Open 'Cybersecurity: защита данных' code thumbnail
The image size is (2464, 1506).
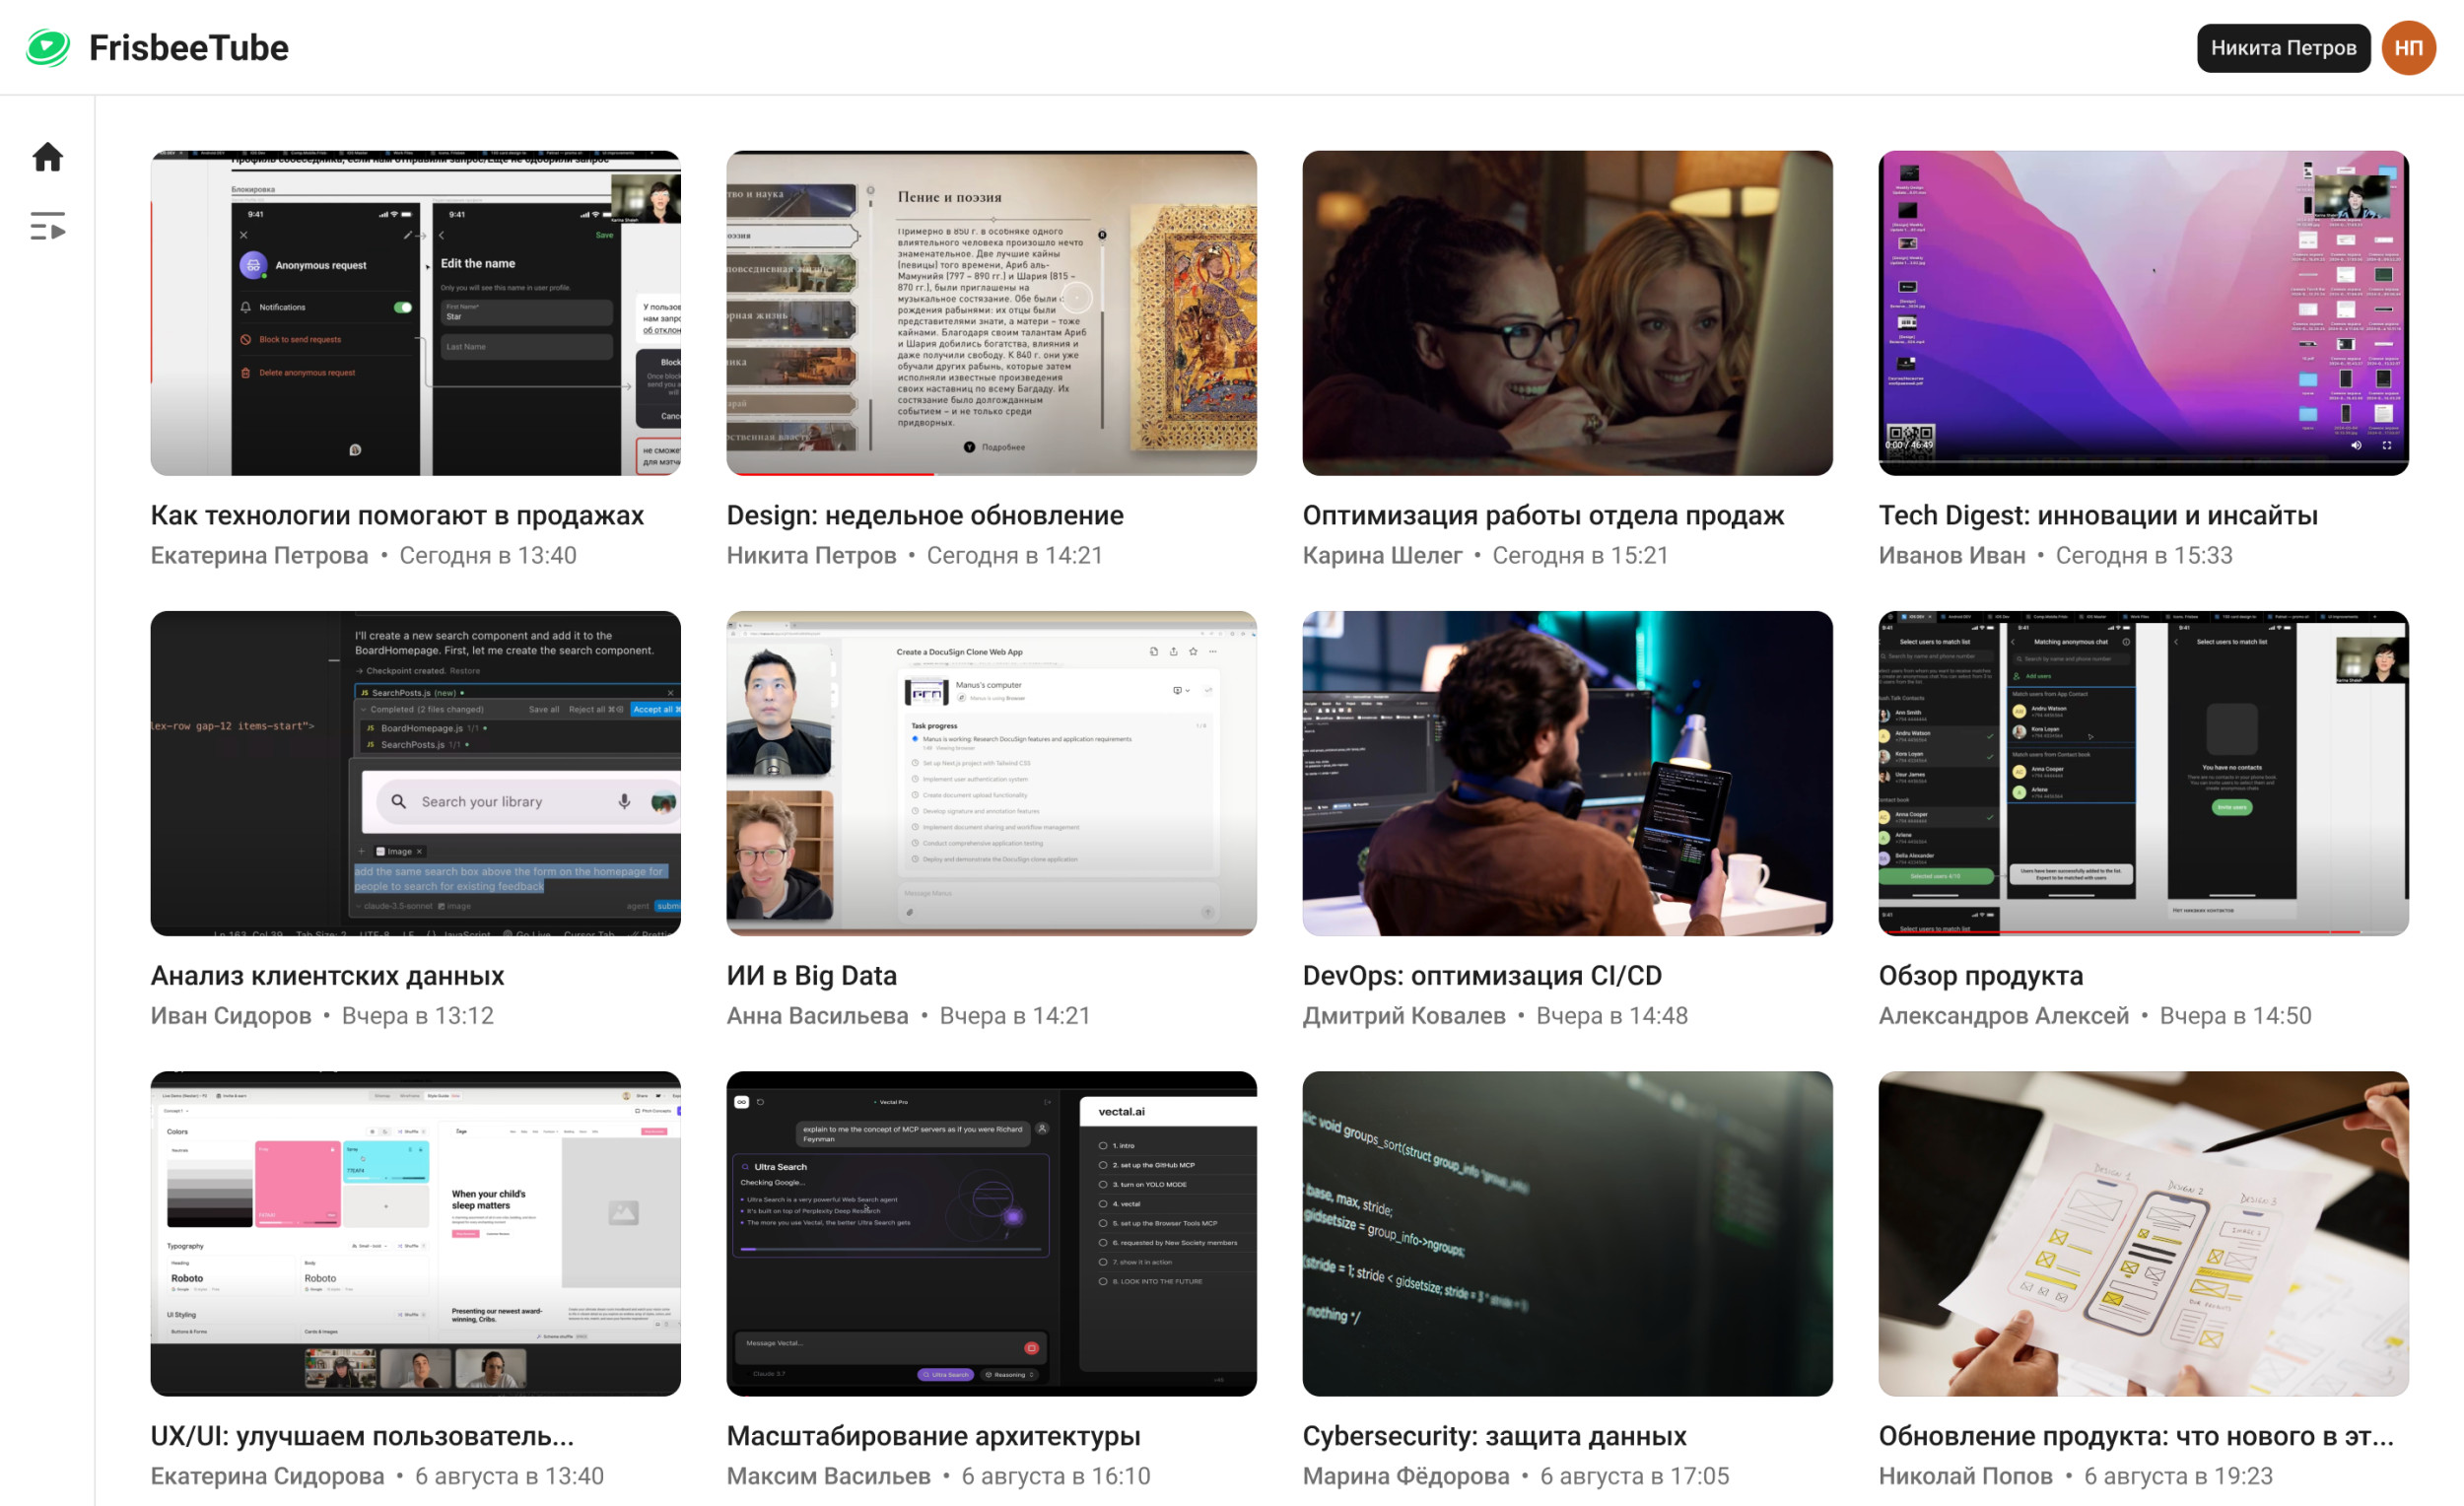1567,1233
